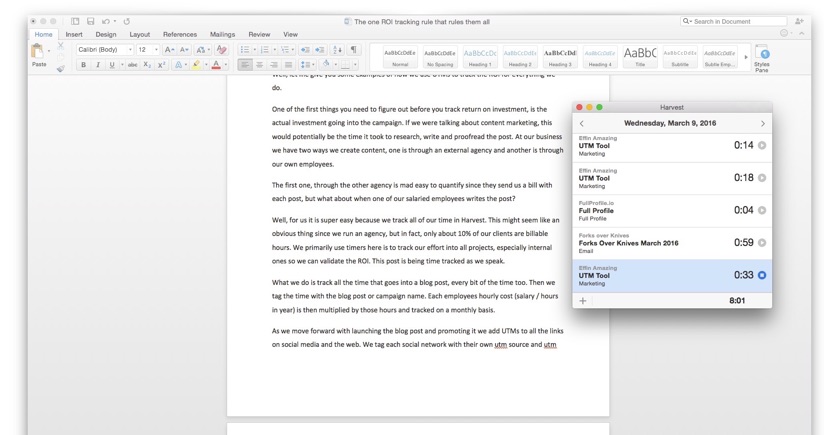The image size is (824, 435).
Task: Start timer on Forks Over Knives entry
Action: pyautogui.click(x=762, y=243)
